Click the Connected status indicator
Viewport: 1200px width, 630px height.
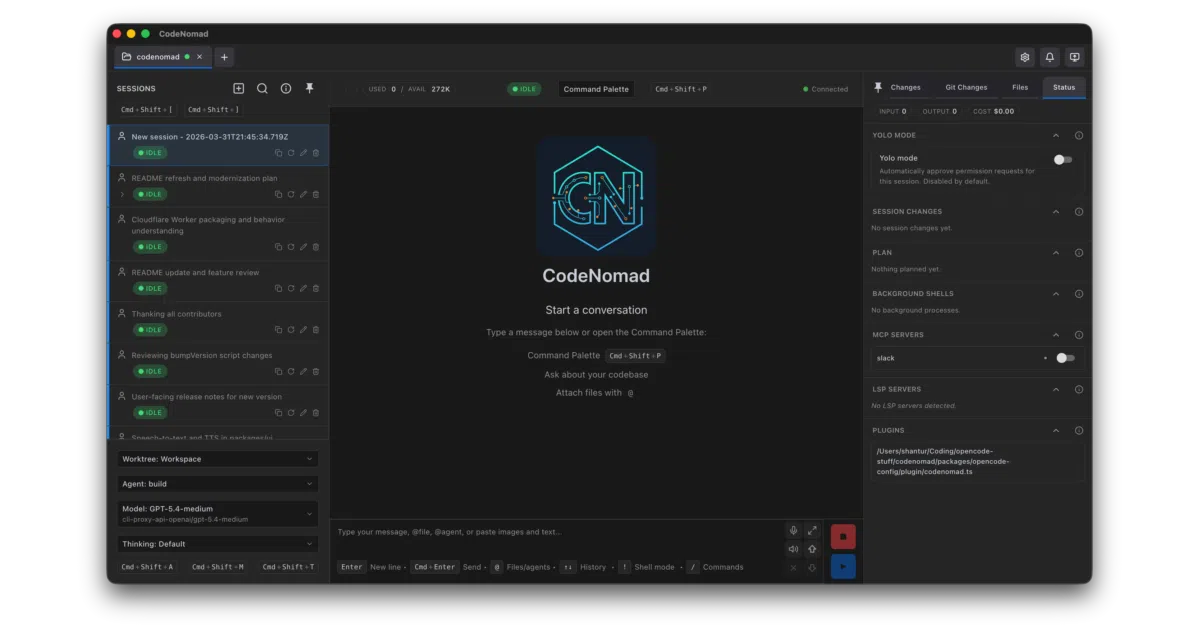pyautogui.click(x=825, y=89)
